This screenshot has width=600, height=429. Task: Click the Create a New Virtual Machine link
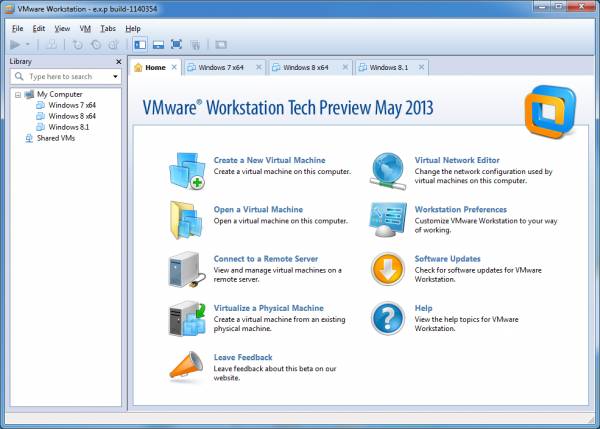click(x=269, y=160)
